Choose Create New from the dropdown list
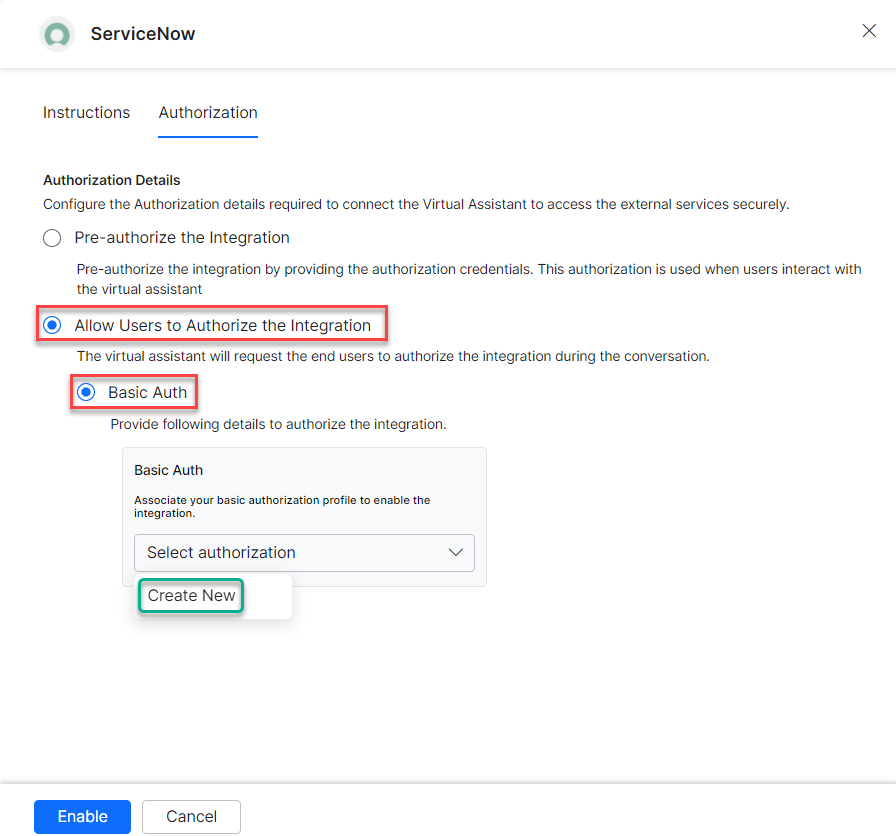The image size is (896, 836). [x=191, y=596]
